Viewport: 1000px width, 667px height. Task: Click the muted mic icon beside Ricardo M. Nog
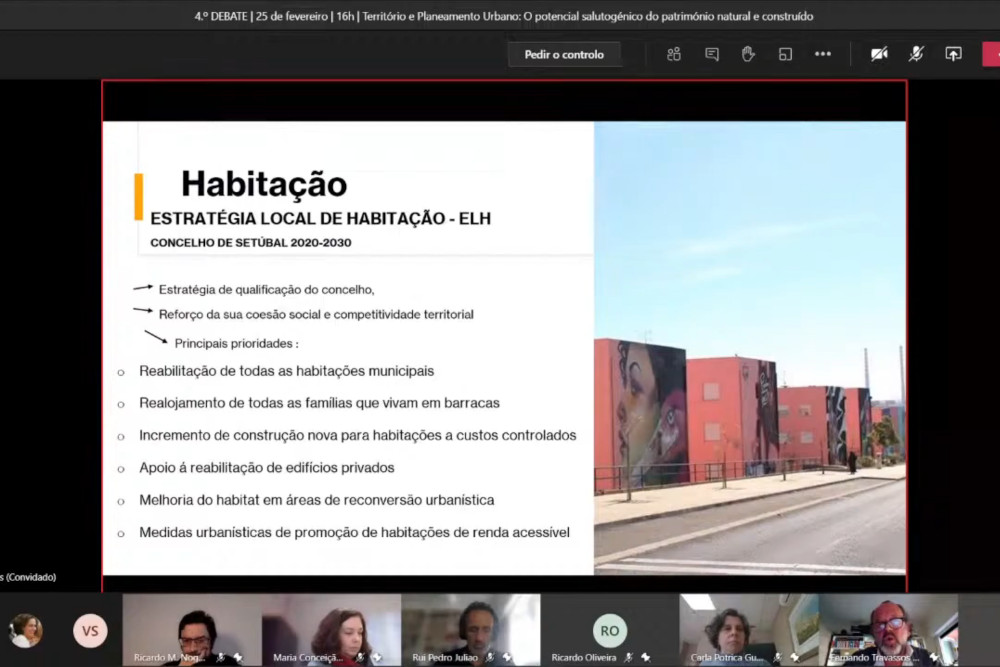[221, 658]
